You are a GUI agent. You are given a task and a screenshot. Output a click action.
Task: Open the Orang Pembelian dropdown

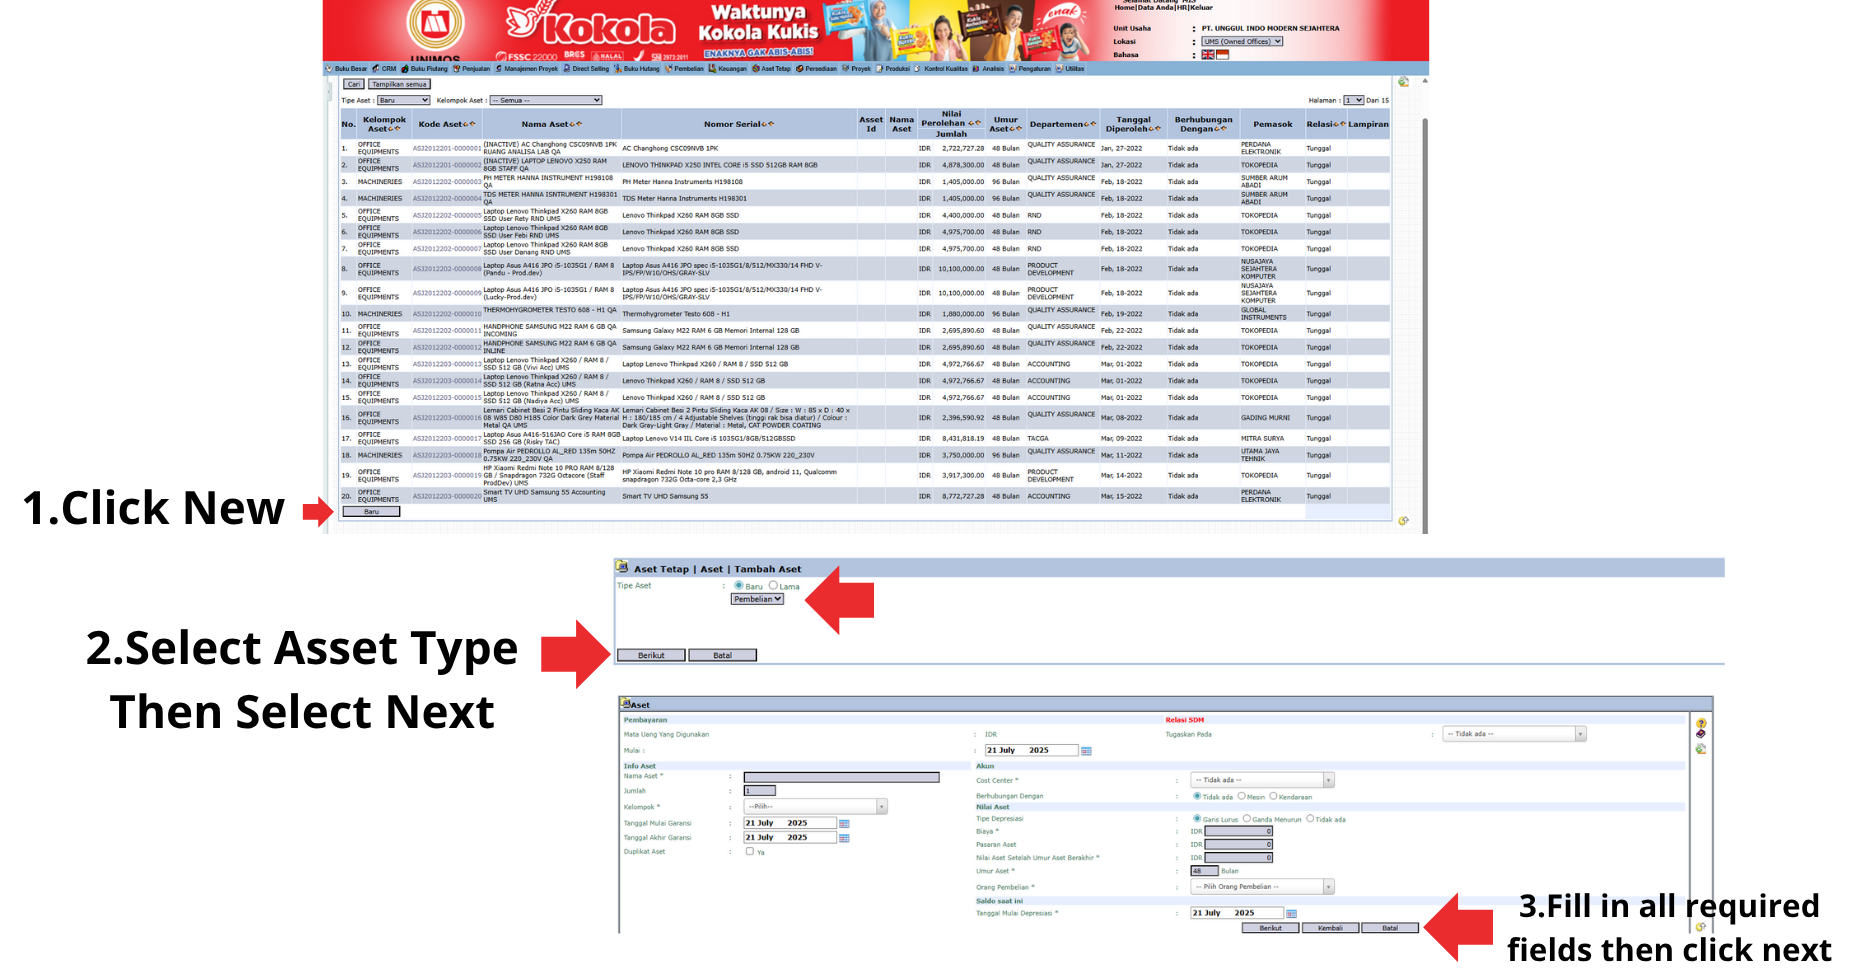click(x=1262, y=887)
